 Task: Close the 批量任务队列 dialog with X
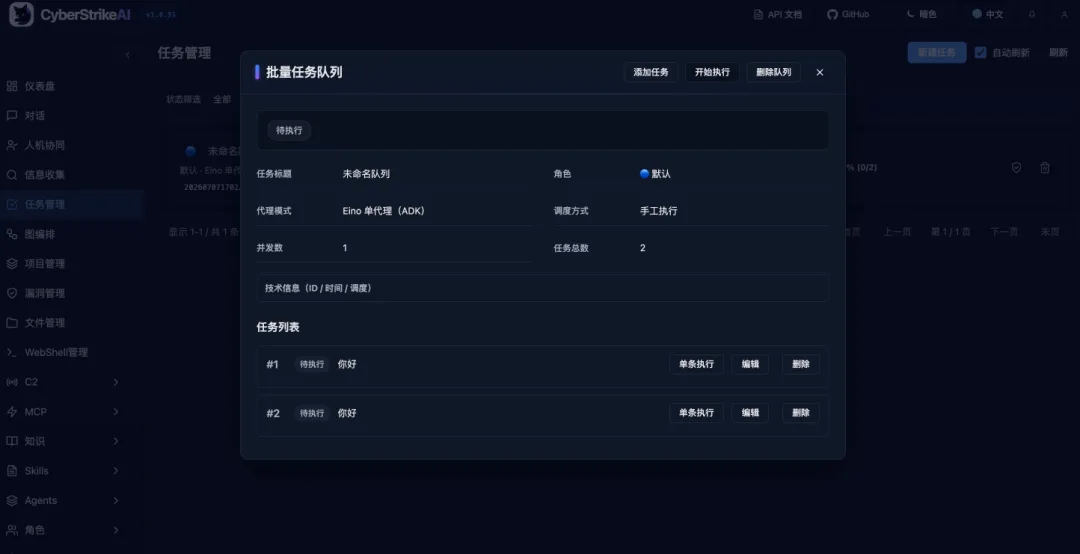point(820,72)
